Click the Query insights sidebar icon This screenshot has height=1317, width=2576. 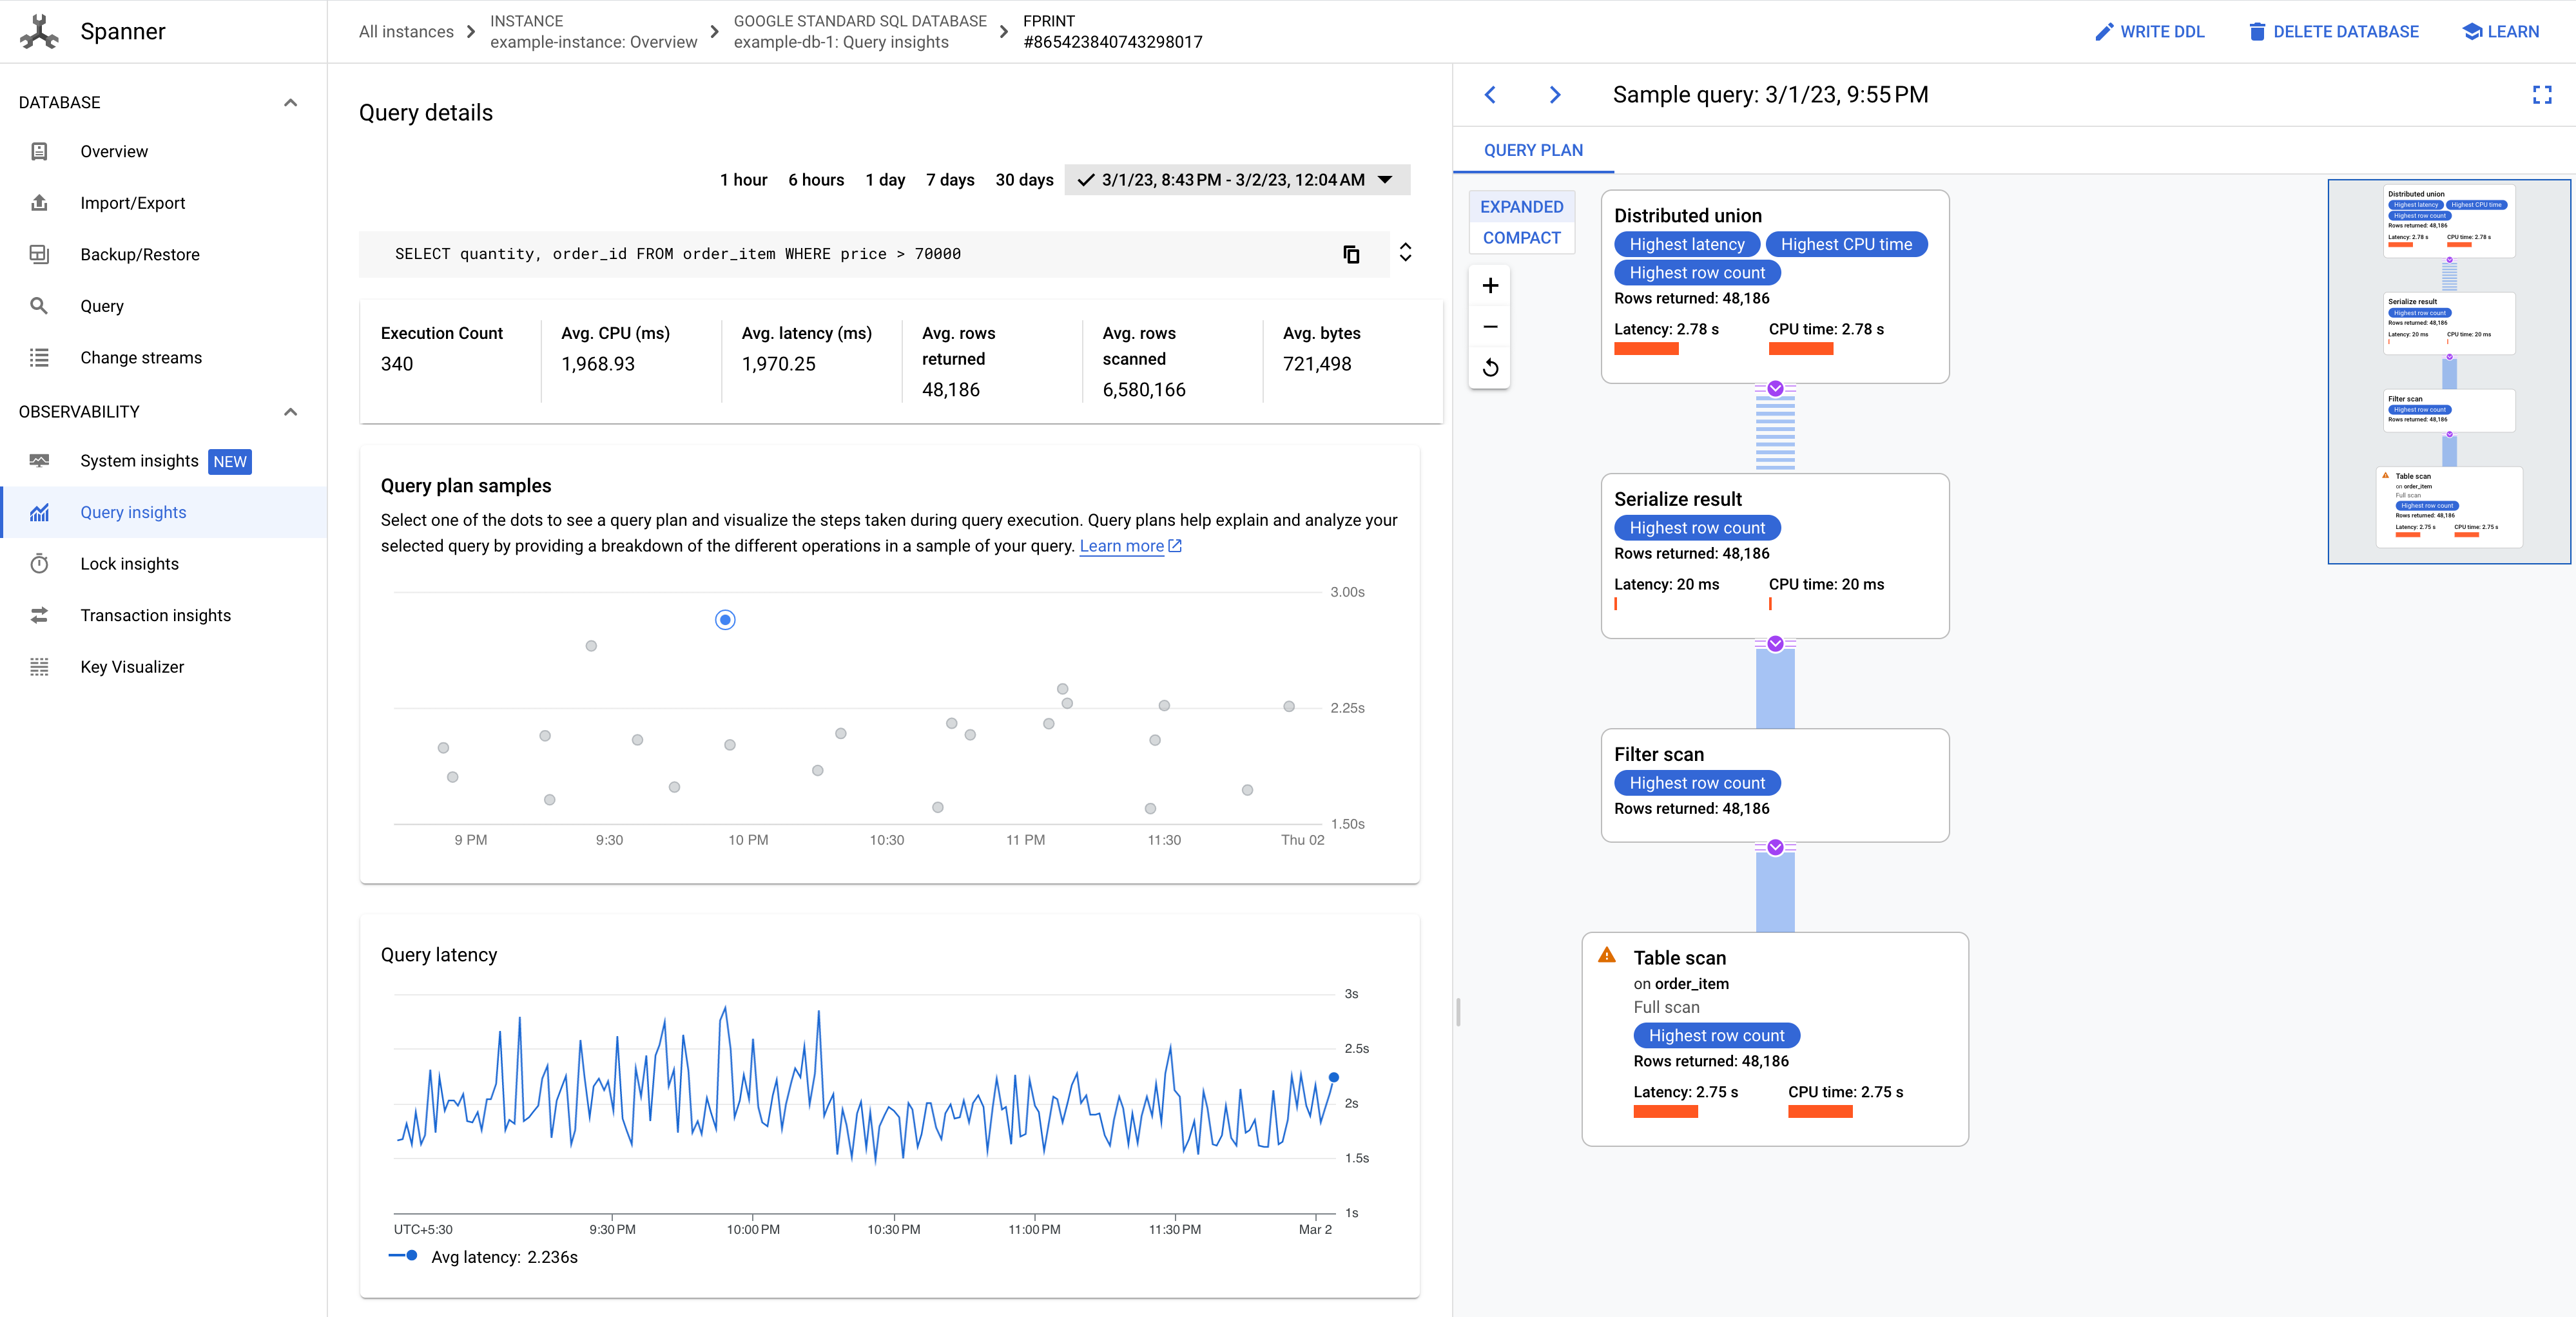point(41,512)
